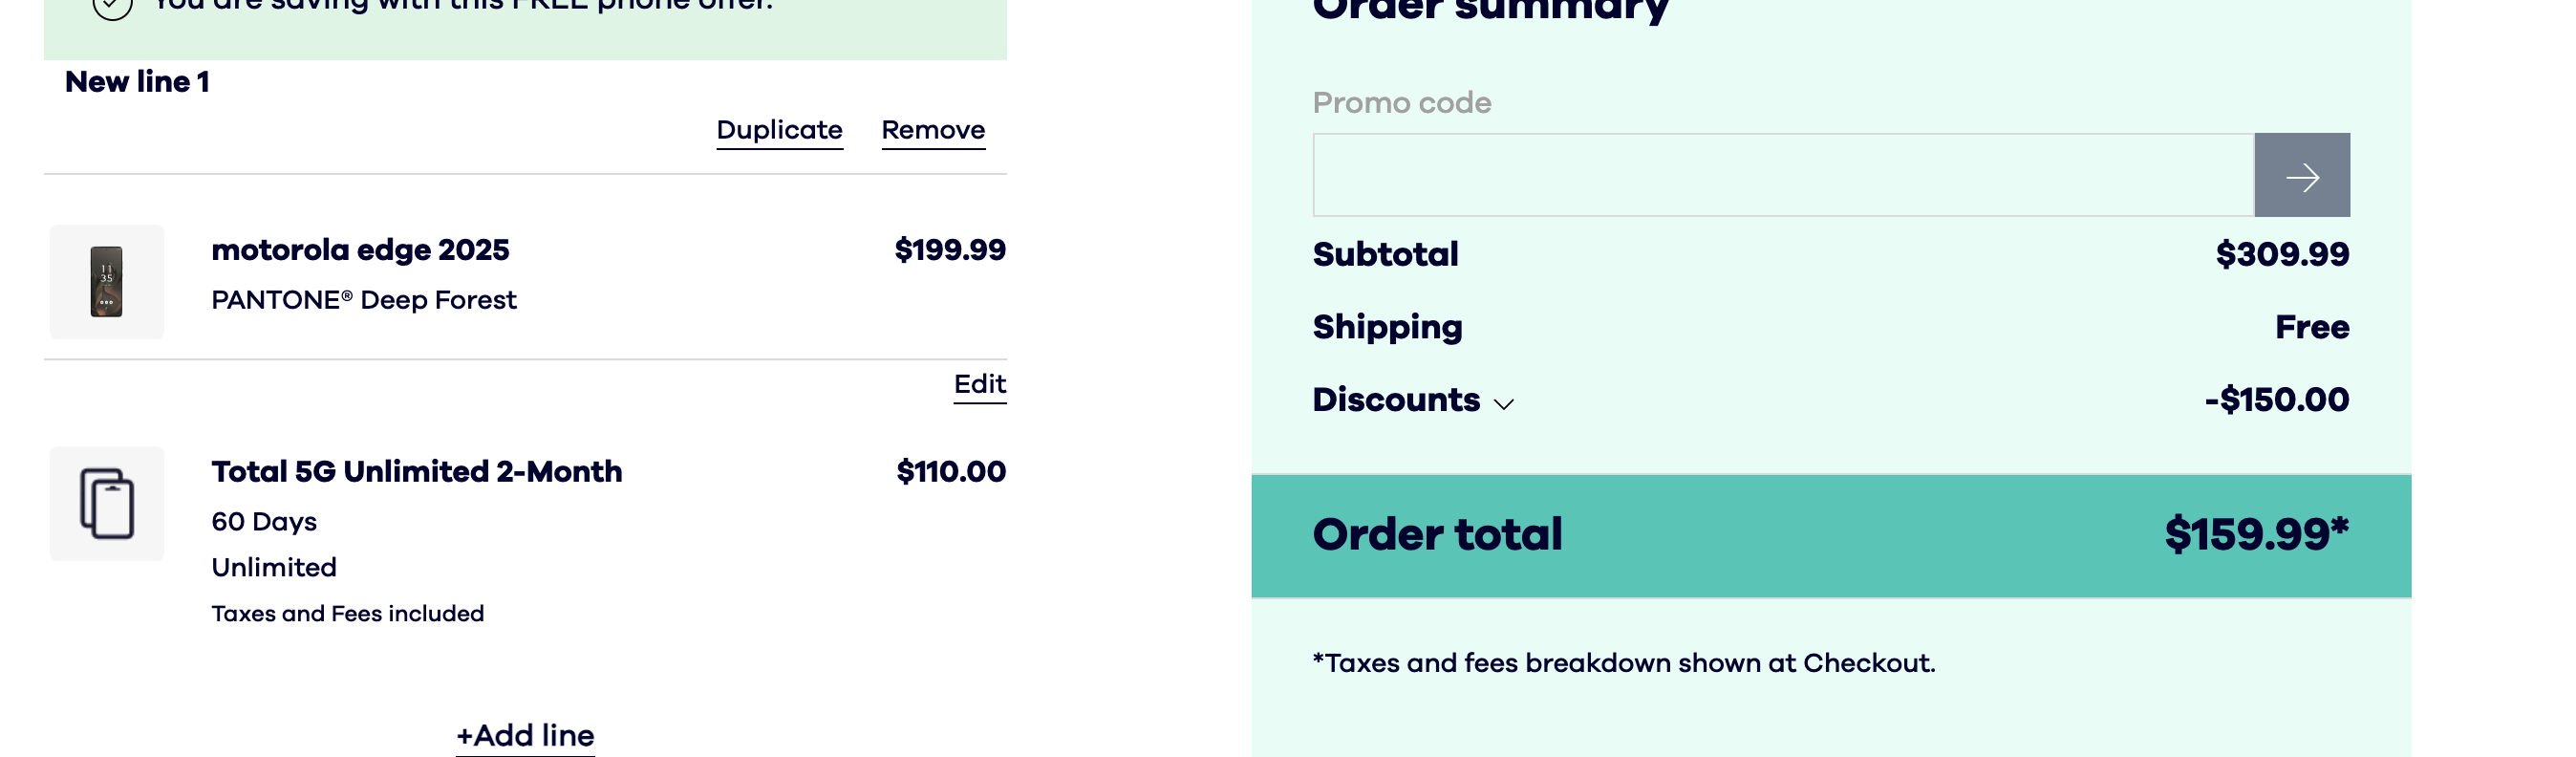
Task: Click the motorola edge 2025 product name
Action: [360, 250]
